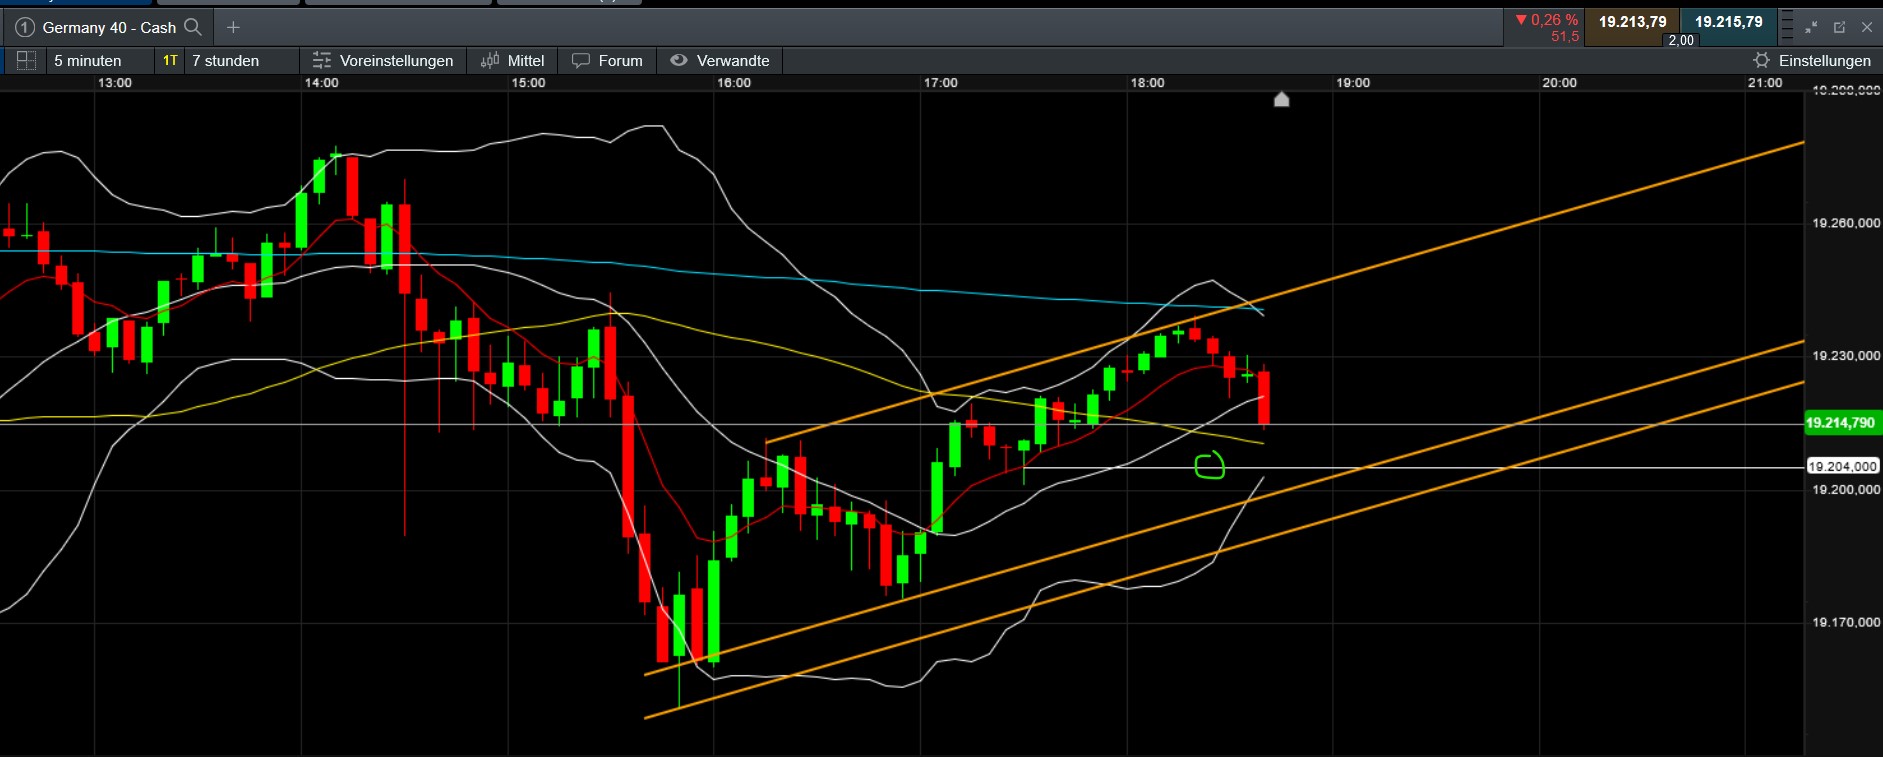Click the 15:00 time axis label

coord(528,83)
